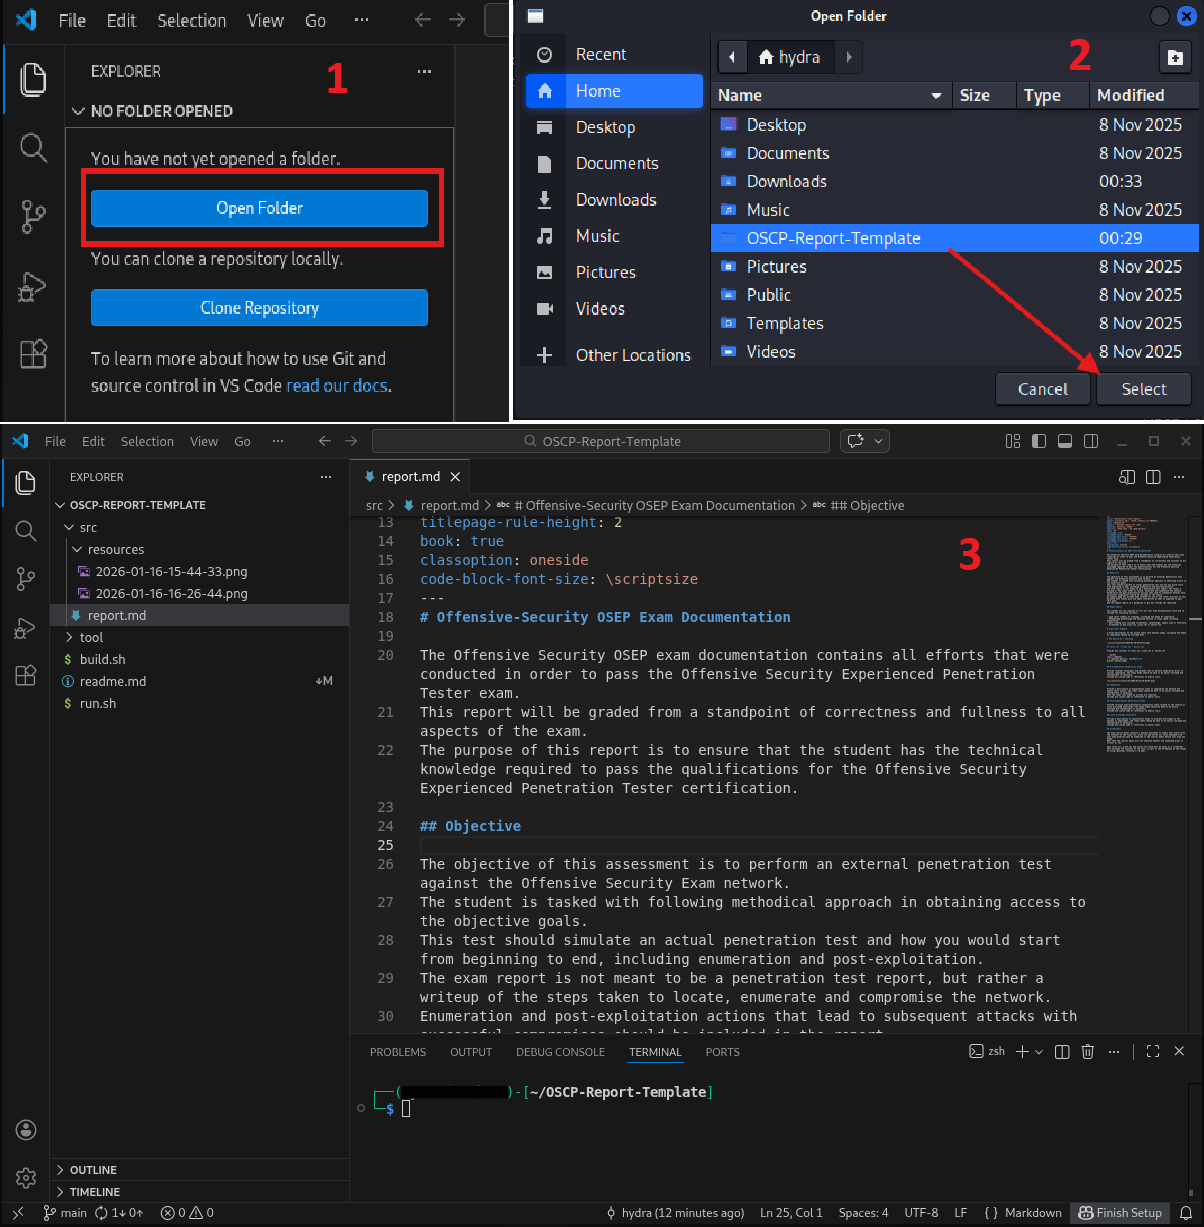Open Customize Layout icon in the title bar
This screenshot has height=1227, width=1204.
click(x=1013, y=441)
